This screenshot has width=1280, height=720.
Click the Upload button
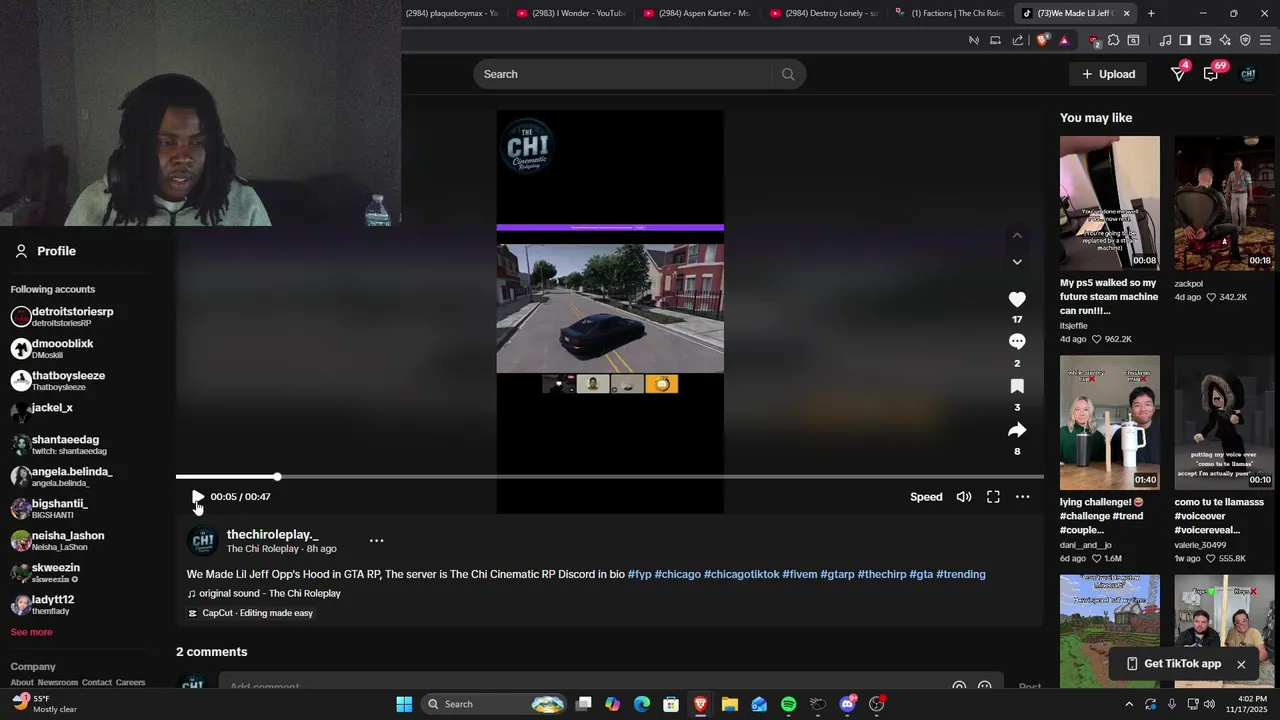pyautogui.click(x=1108, y=74)
